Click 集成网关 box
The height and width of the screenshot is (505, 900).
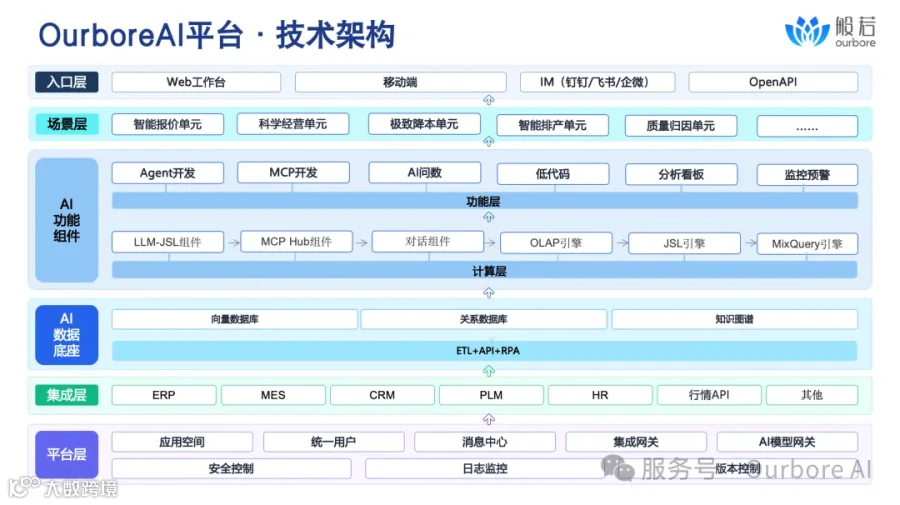pyautogui.click(x=636, y=442)
